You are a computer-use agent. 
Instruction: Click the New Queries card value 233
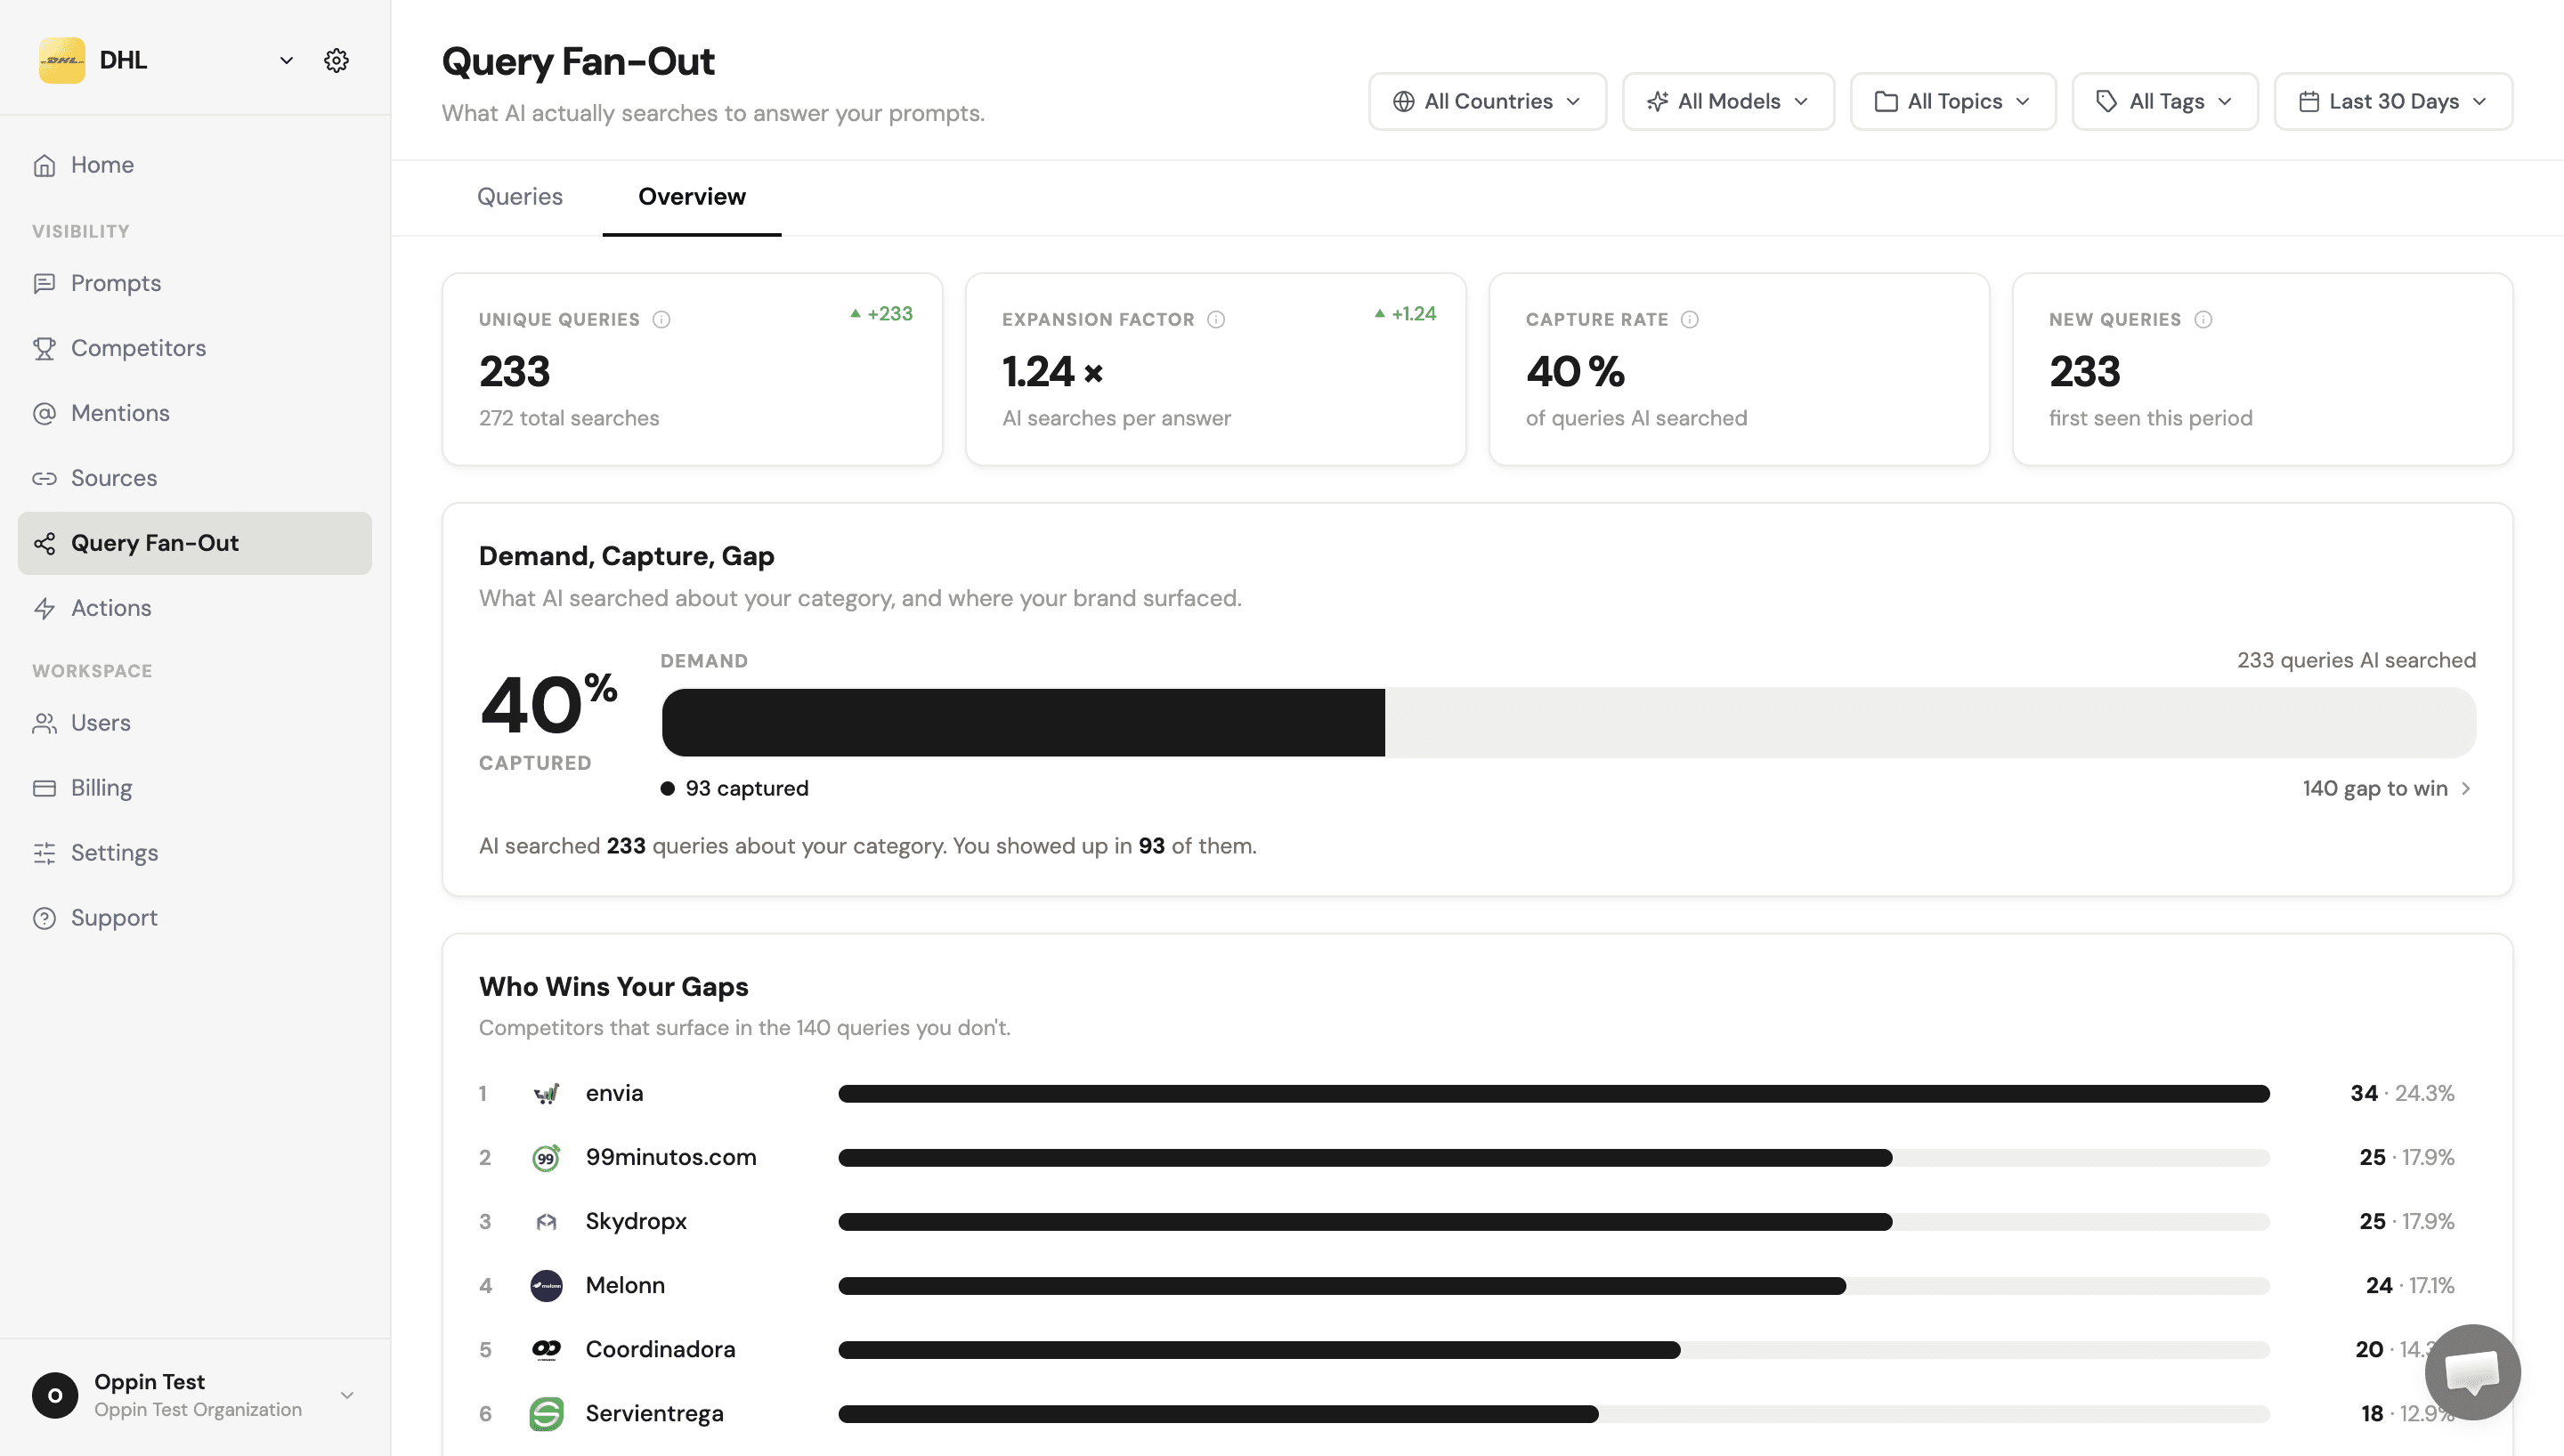click(2084, 372)
